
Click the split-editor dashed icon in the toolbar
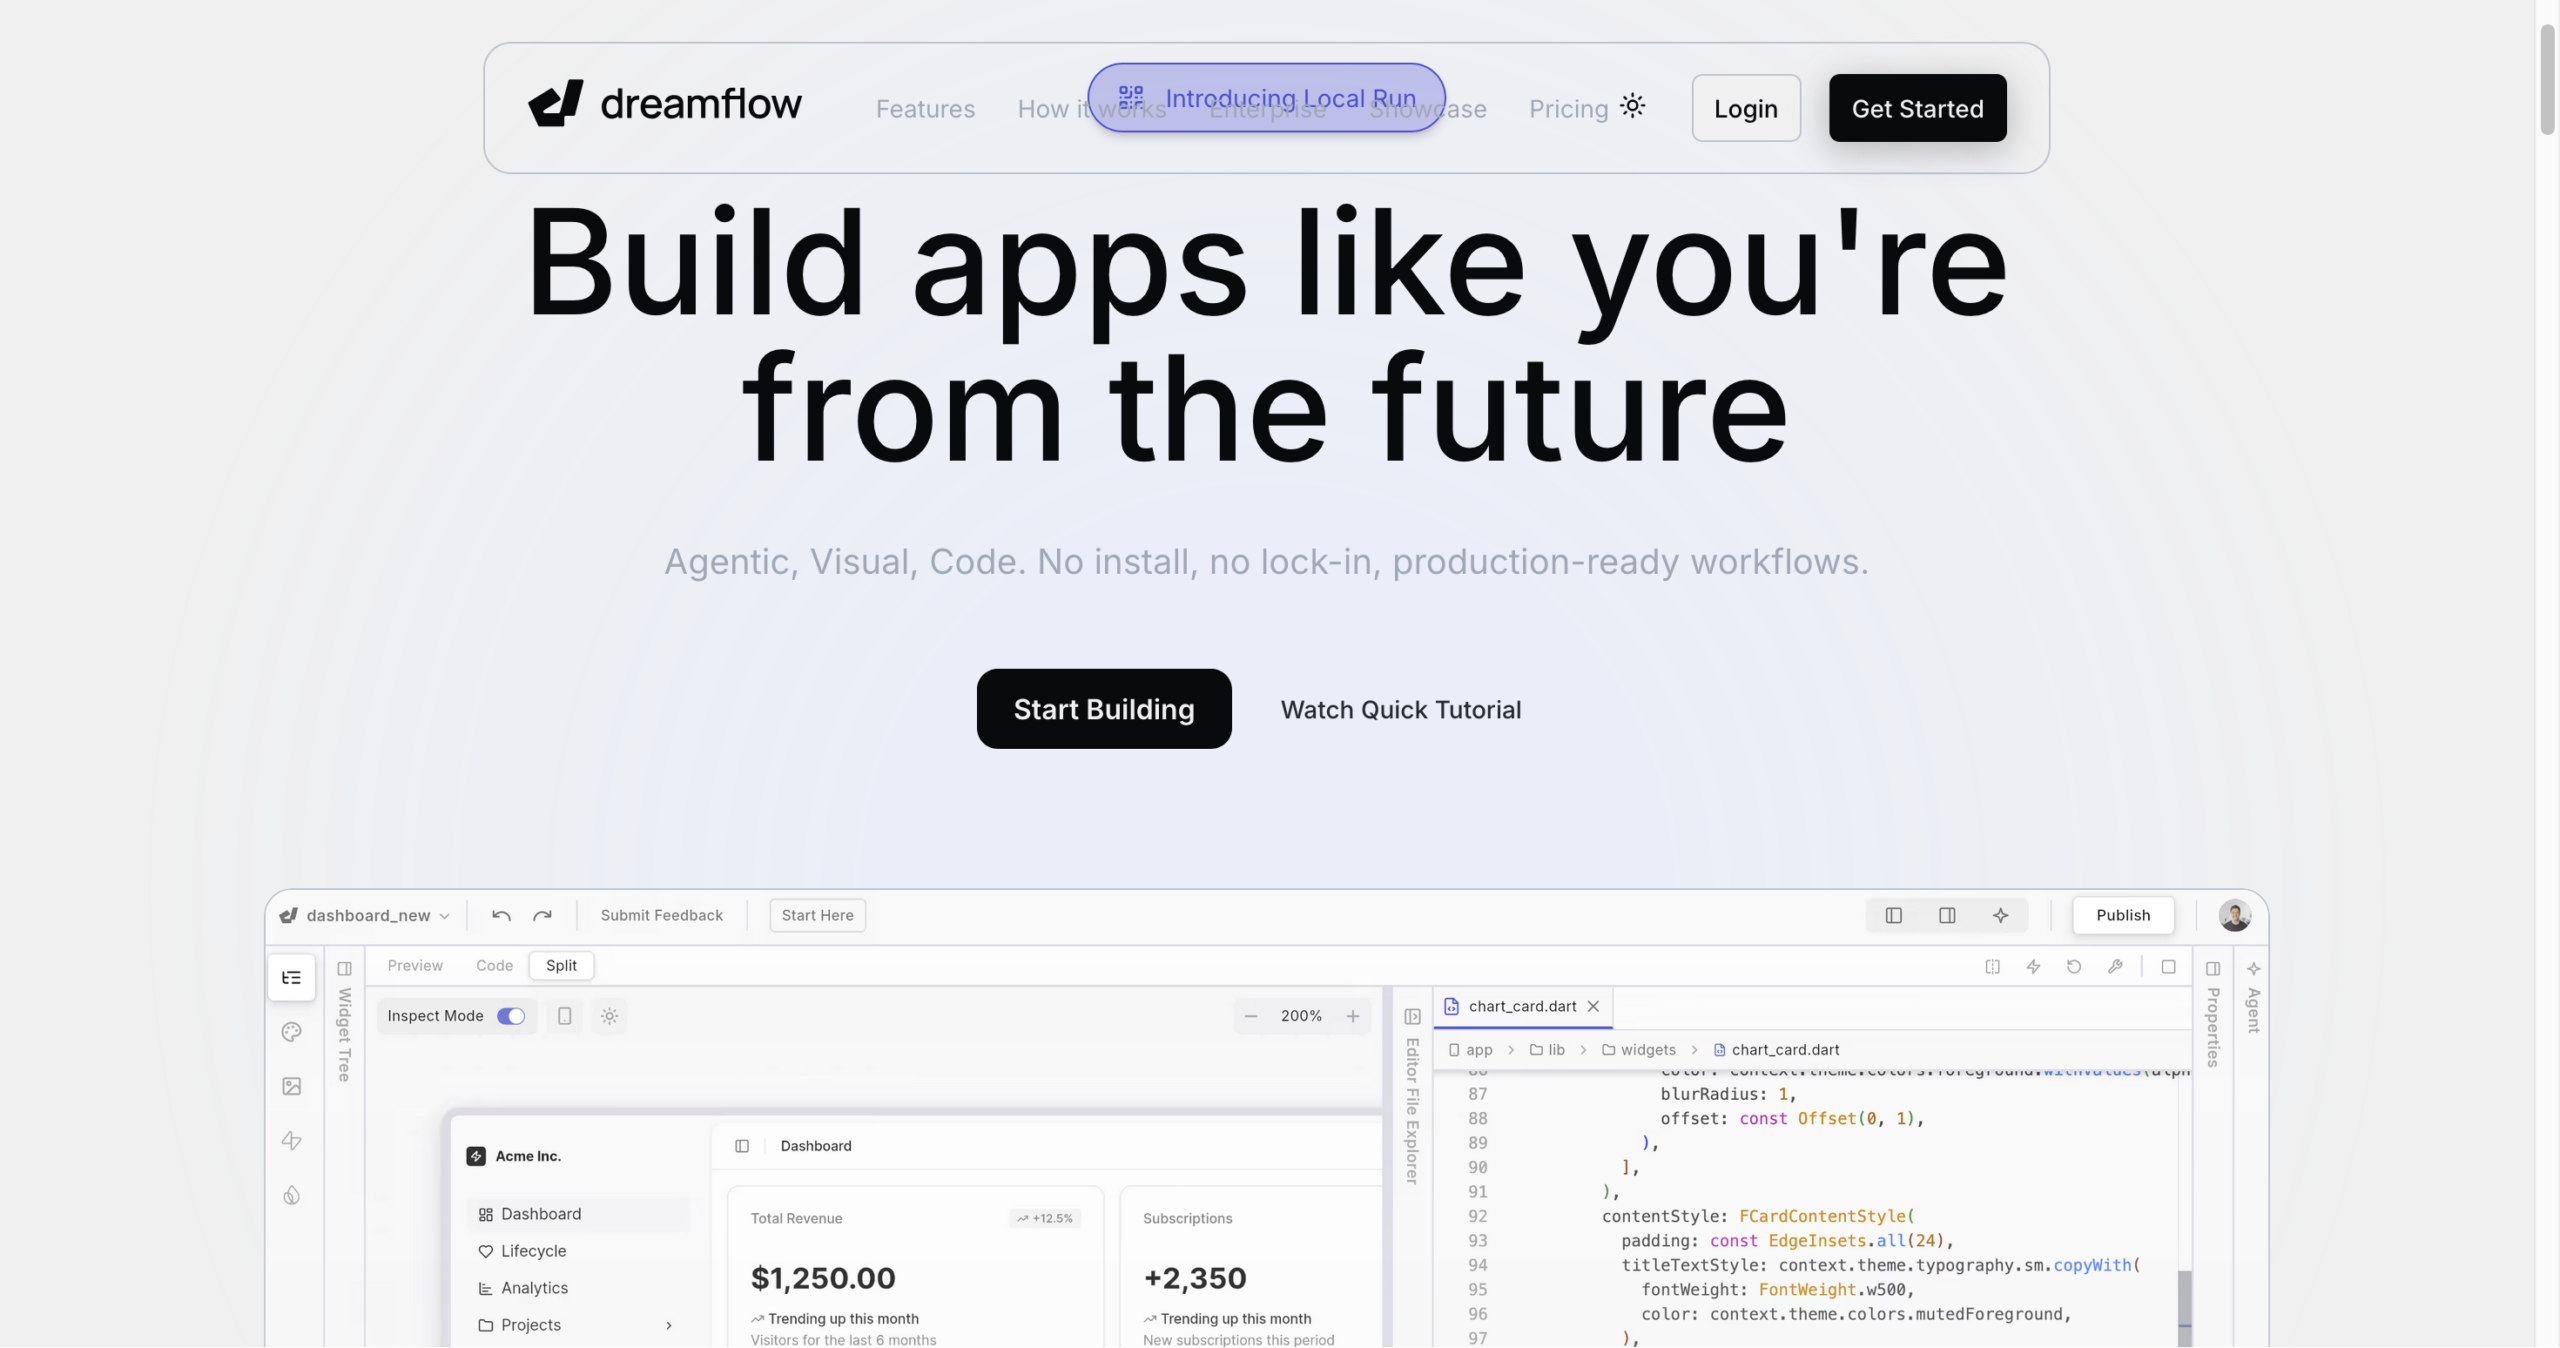(x=1992, y=967)
